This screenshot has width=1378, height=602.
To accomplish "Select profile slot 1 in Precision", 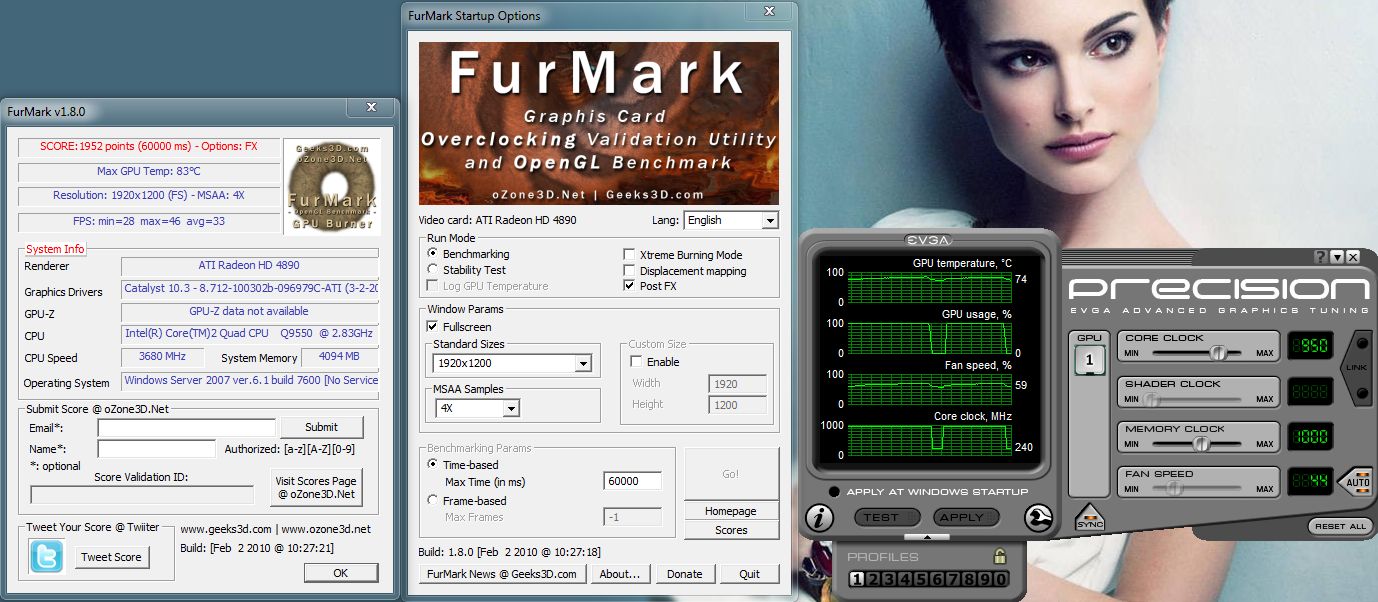I will (x=856, y=579).
